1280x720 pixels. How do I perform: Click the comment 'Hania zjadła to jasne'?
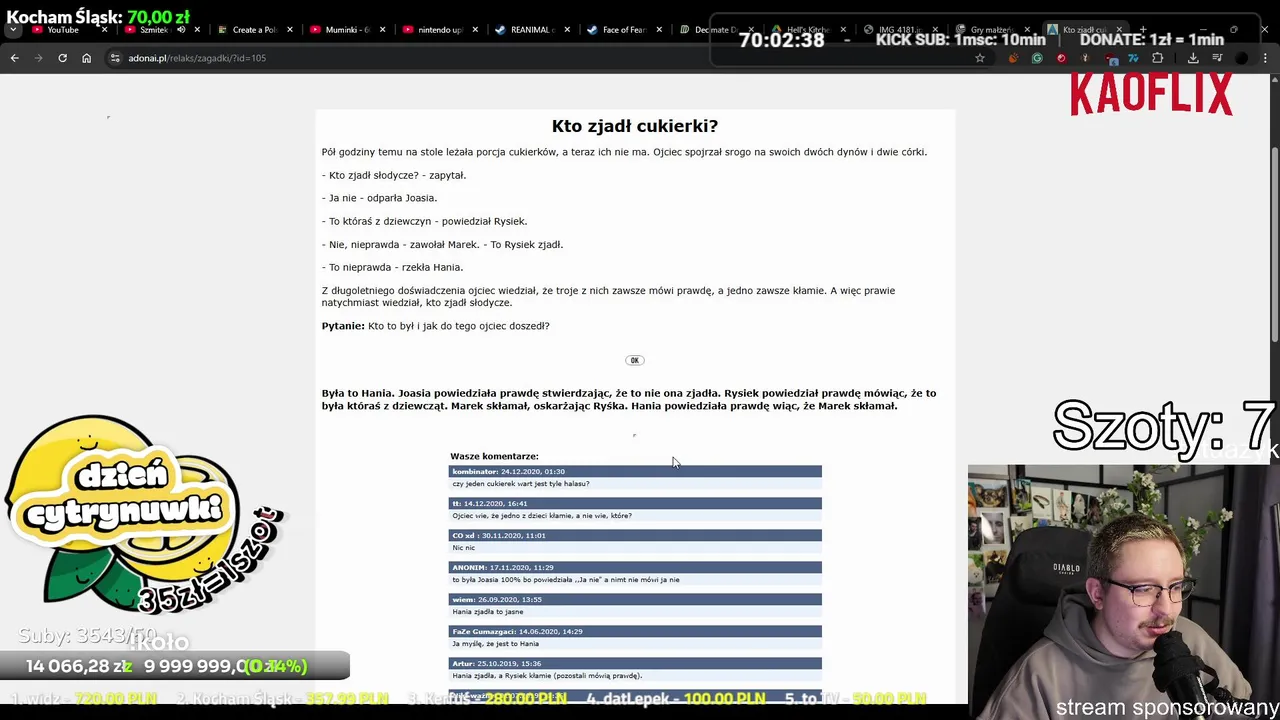[488, 612]
